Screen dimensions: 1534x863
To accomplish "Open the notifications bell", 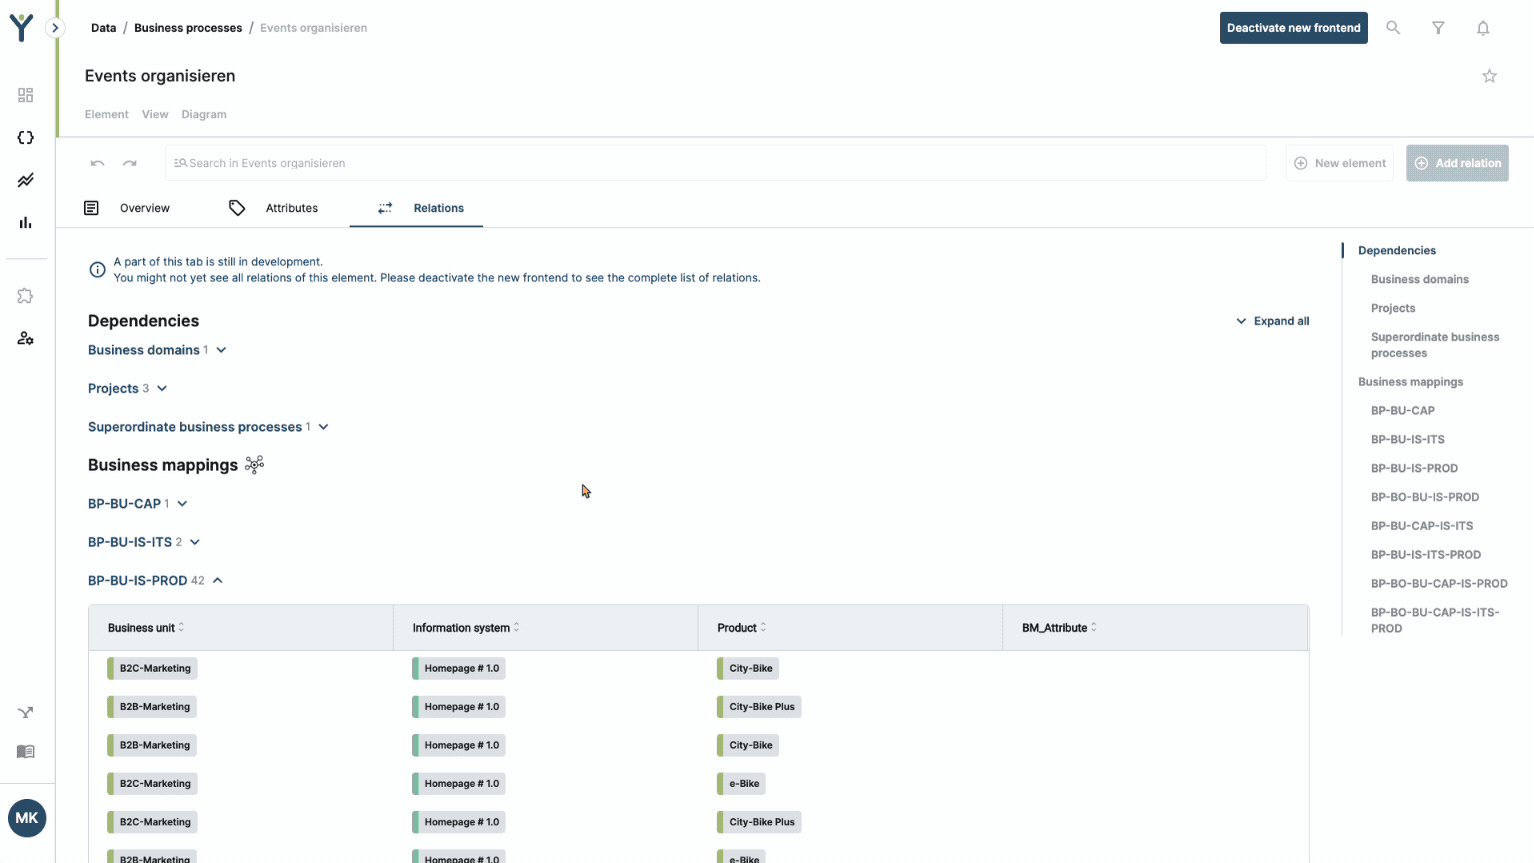I will click(x=1483, y=28).
